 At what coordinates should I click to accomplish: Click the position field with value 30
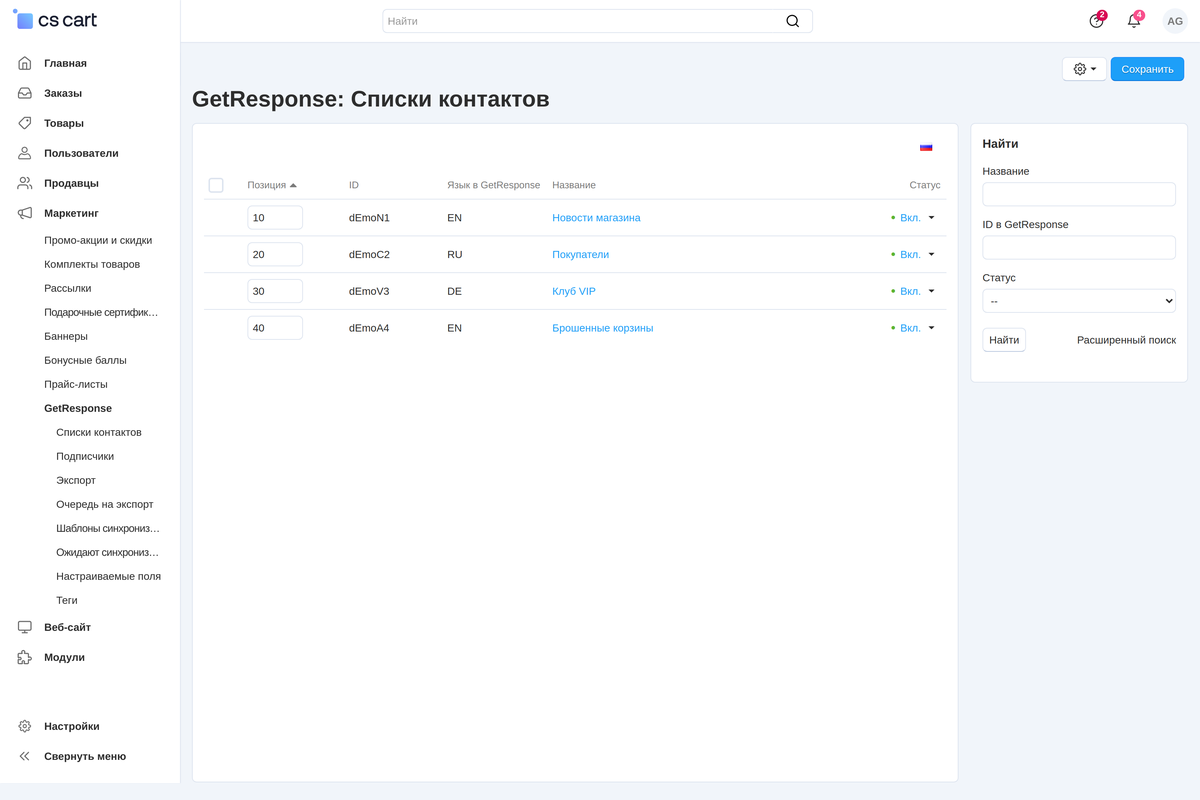pyautogui.click(x=275, y=291)
